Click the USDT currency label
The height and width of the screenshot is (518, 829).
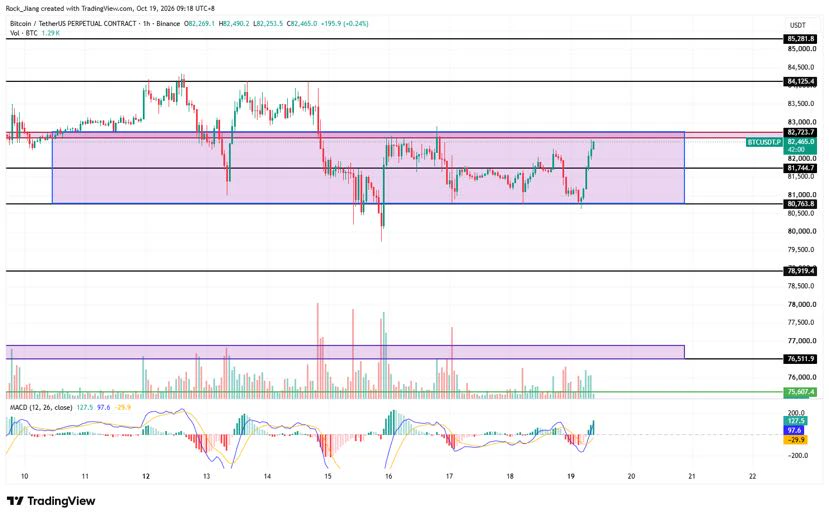798,25
